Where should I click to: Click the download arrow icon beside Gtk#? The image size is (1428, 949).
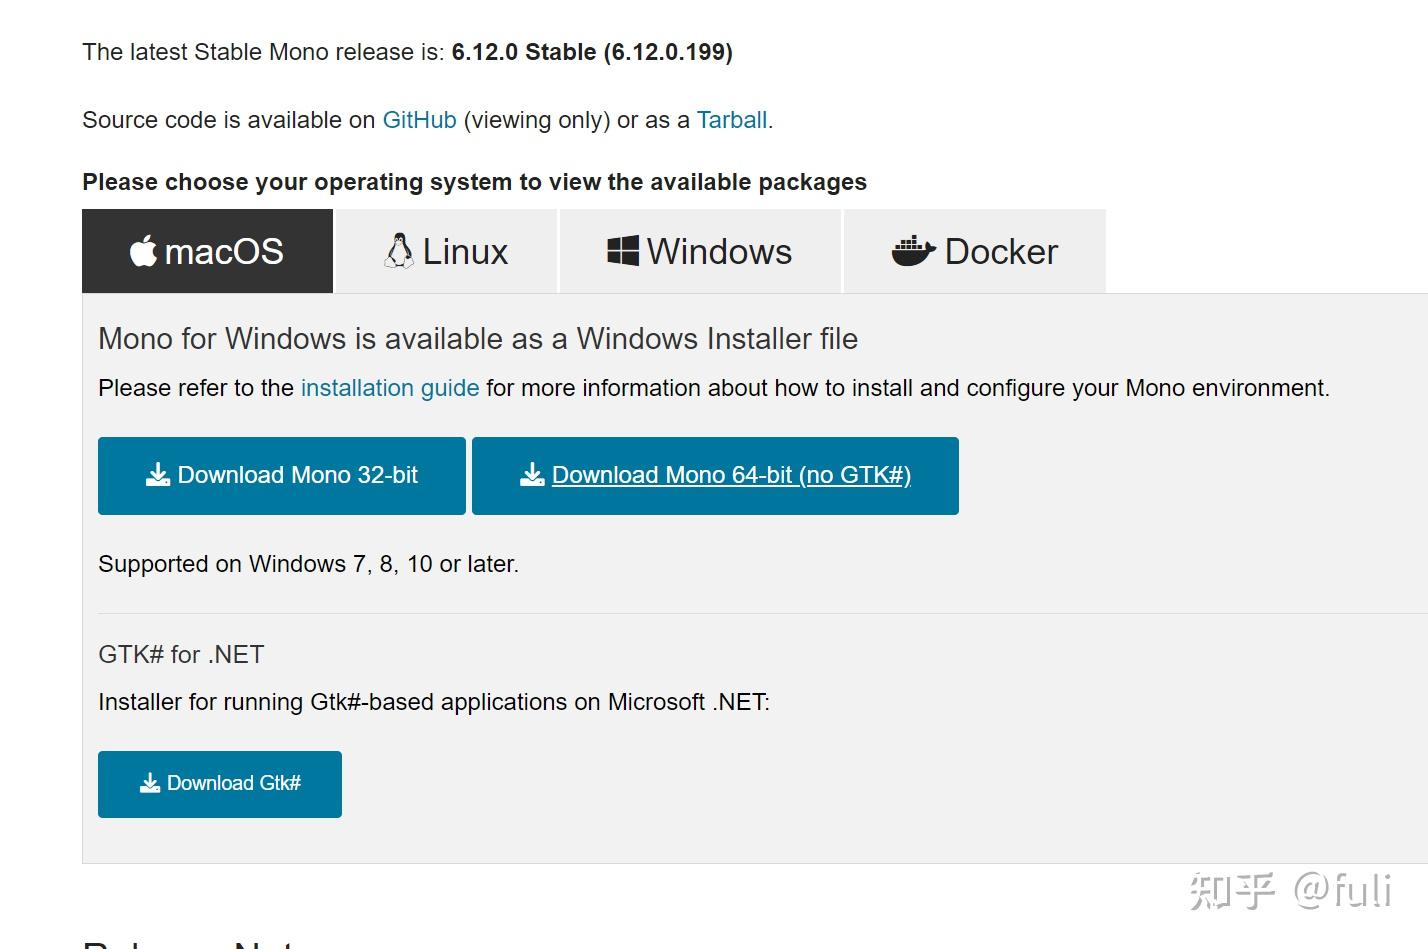coord(150,783)
